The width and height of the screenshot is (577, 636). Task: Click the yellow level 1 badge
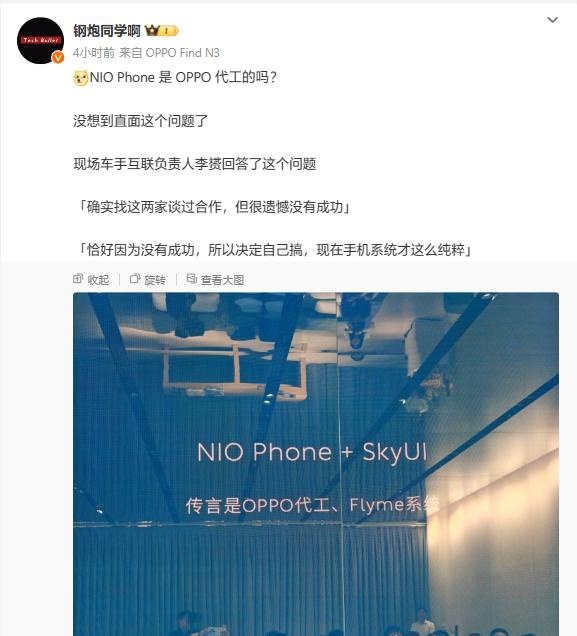(169, 31)
